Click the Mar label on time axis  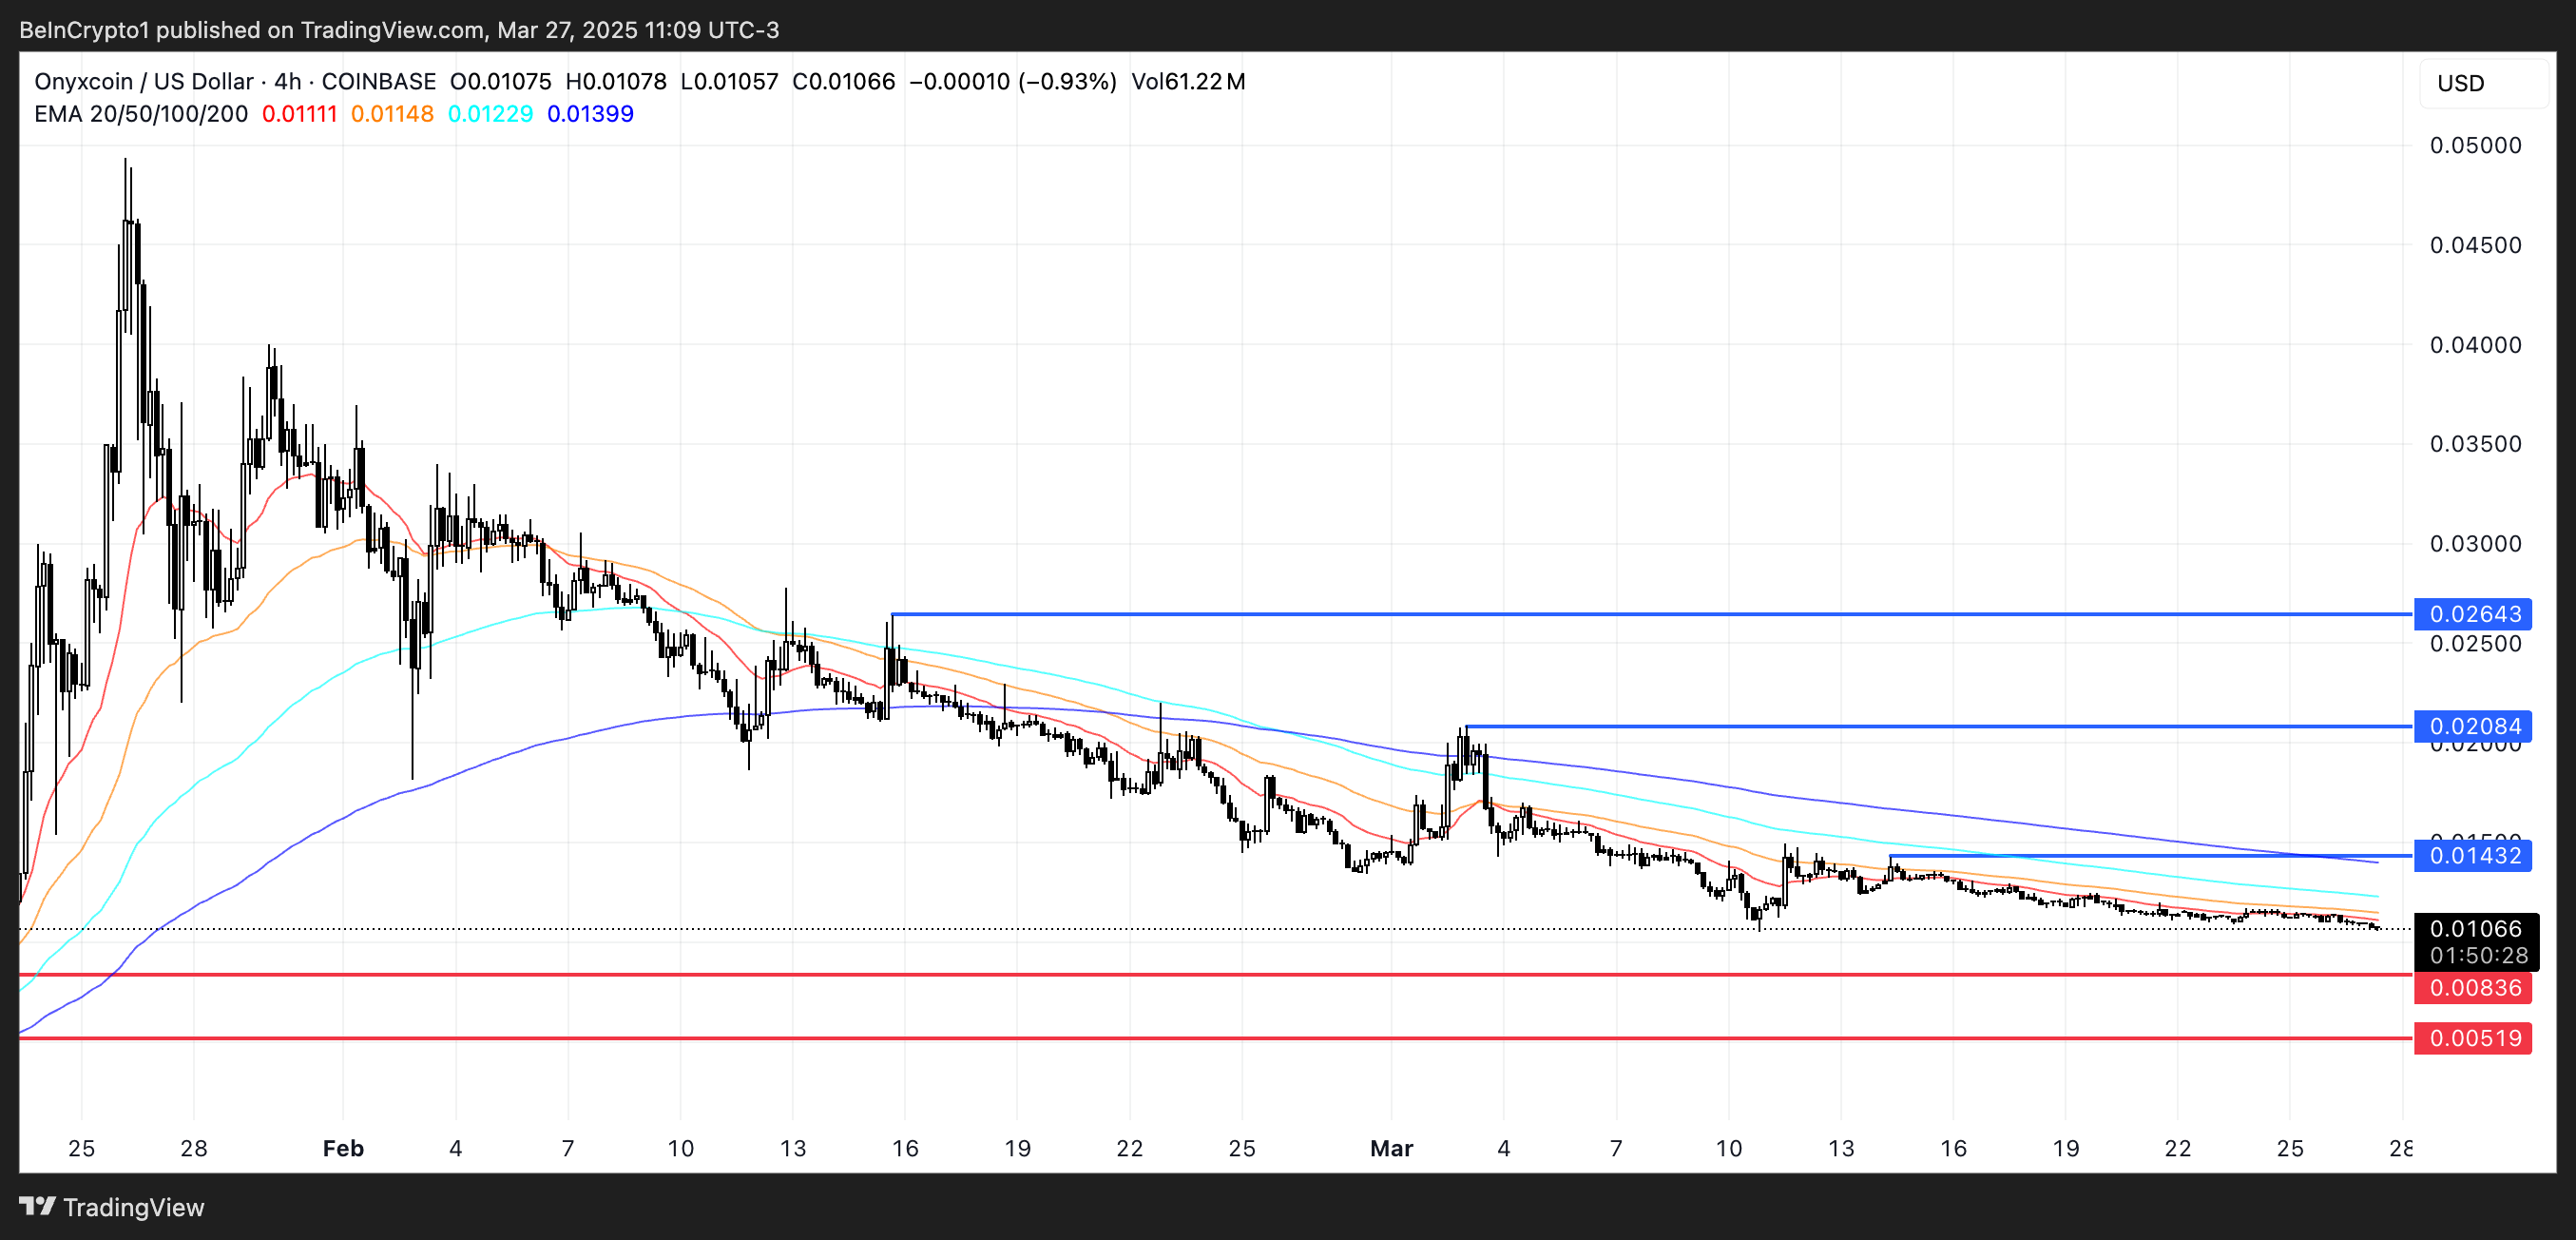[x=1391, y=1148]
